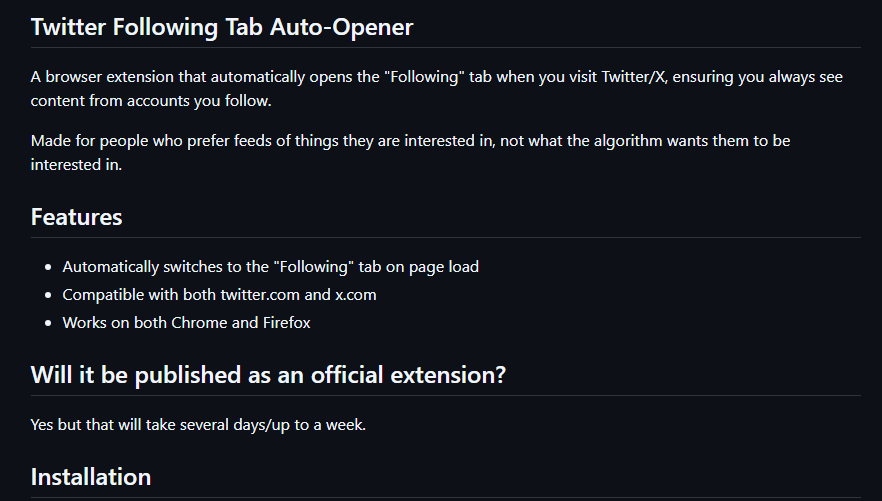Select the "Installation" heading
The width and height of the screenshot is (882, 501).
click(90, 476)
